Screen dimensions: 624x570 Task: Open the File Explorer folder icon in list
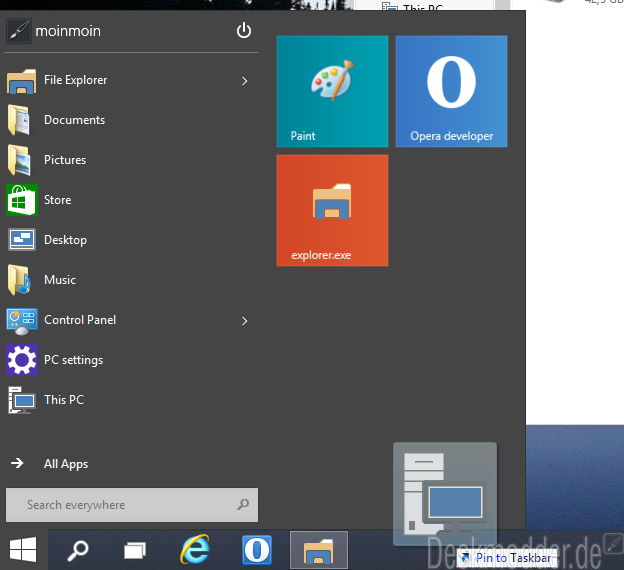pyautogui.click(x=21, y=81)
